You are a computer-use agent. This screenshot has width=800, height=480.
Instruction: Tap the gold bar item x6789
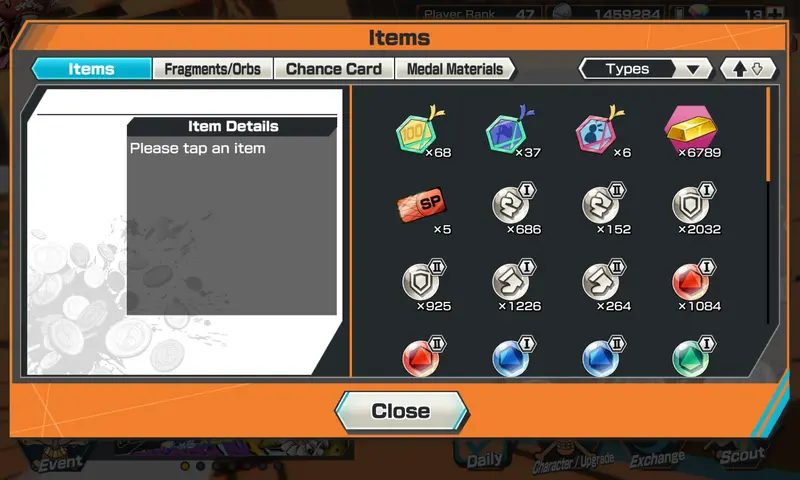pos(692,132)
